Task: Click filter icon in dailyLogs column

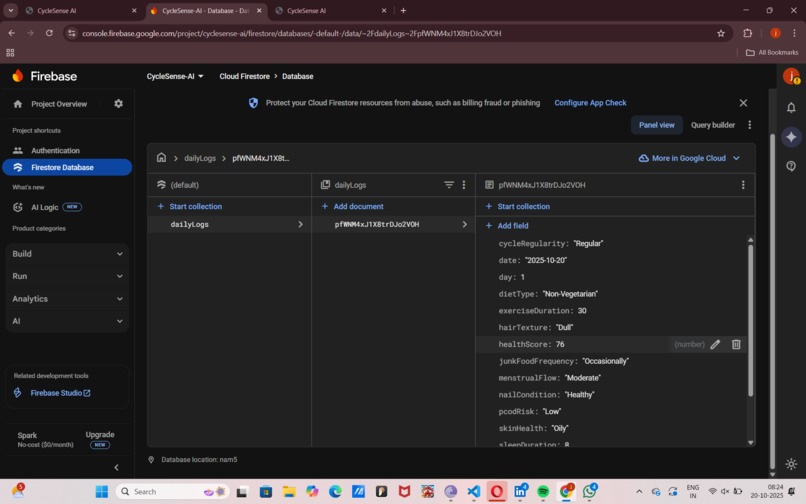Action: [x=449, y=185]
